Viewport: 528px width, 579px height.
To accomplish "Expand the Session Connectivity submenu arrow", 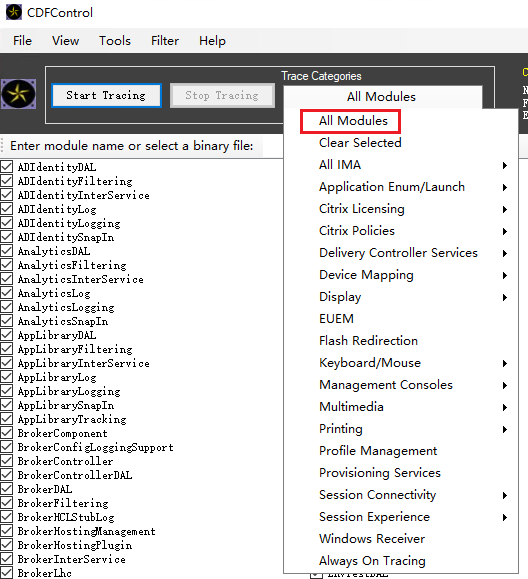I will pos(505,495).
